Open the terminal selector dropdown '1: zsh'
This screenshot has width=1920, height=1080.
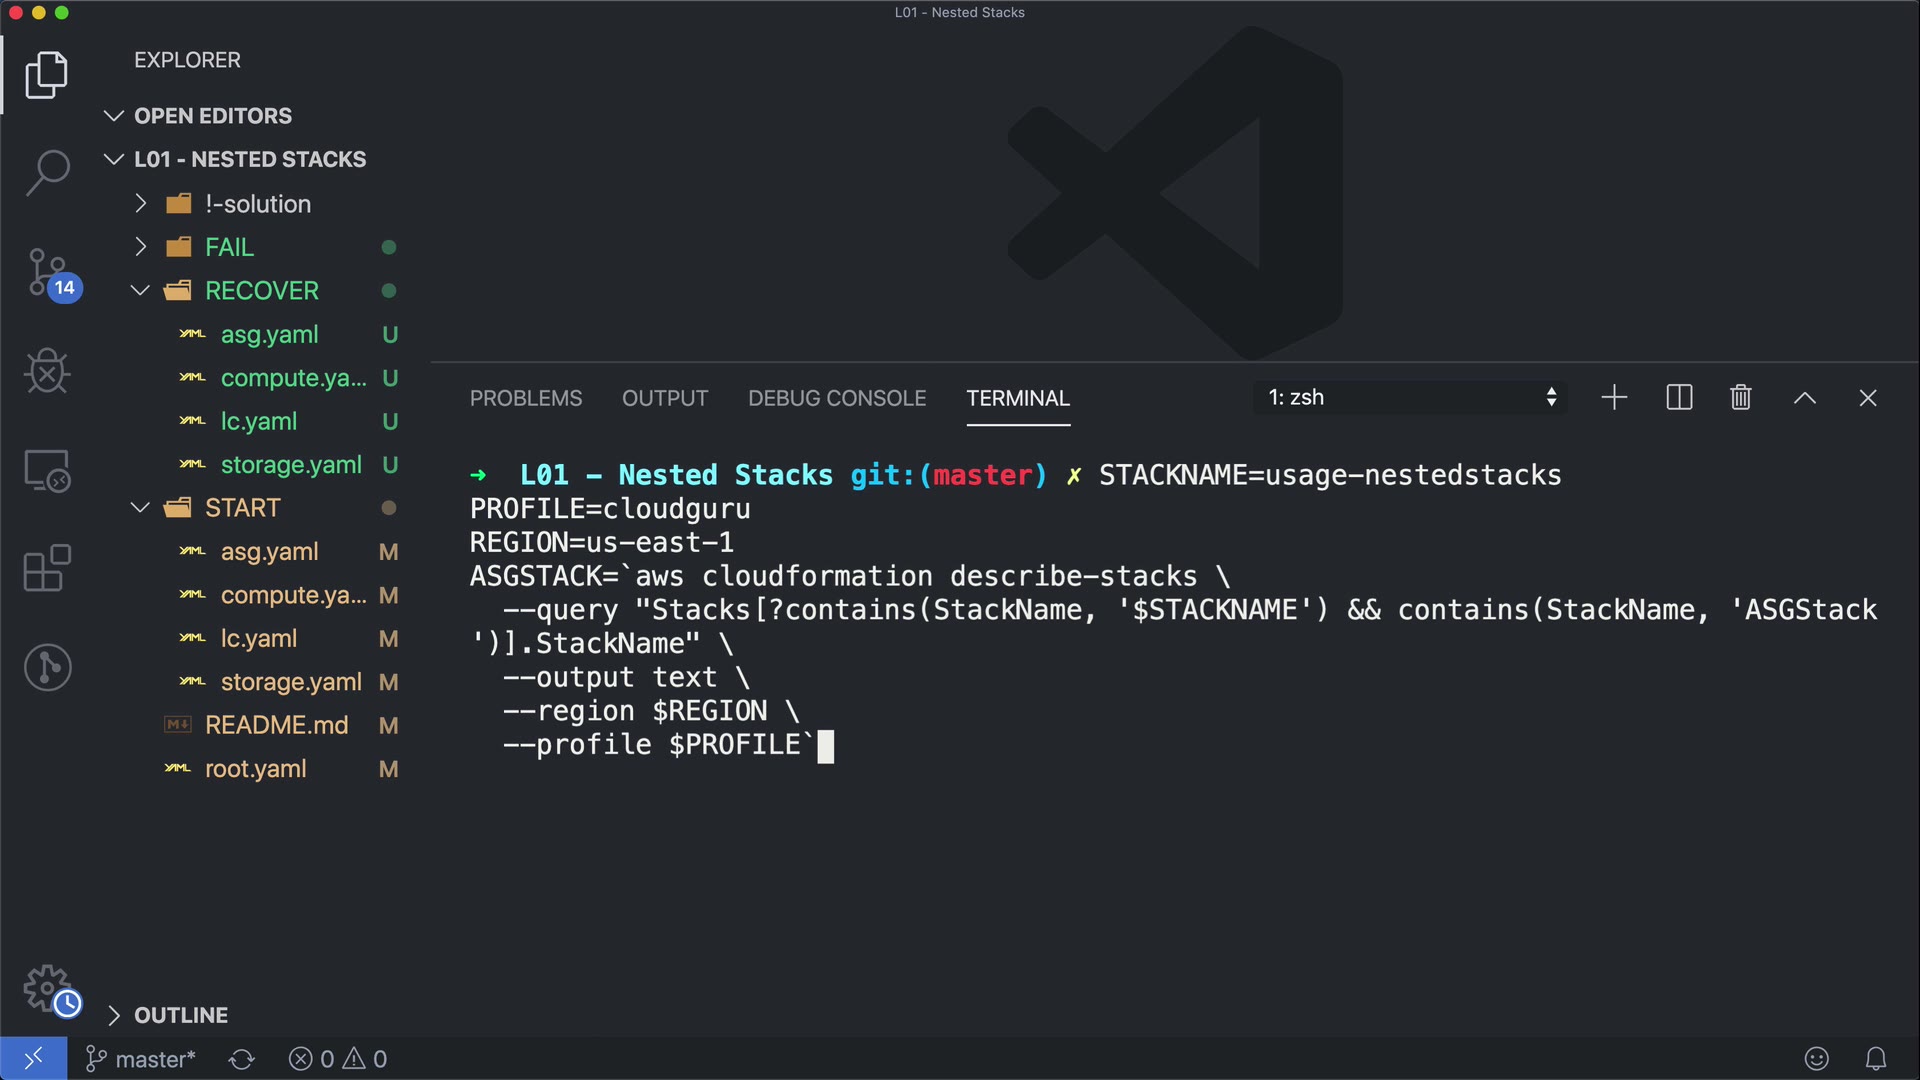(1411, 398)
